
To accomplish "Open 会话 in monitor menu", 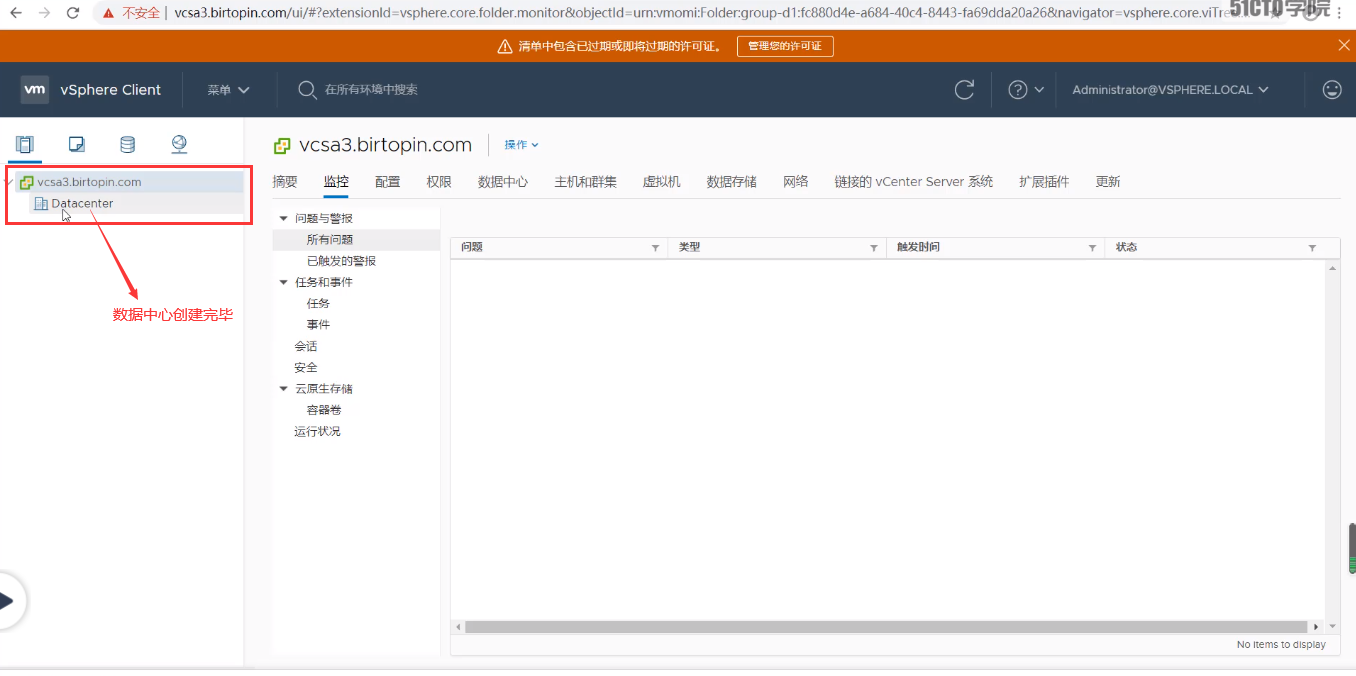I will [x=306, y=346].
